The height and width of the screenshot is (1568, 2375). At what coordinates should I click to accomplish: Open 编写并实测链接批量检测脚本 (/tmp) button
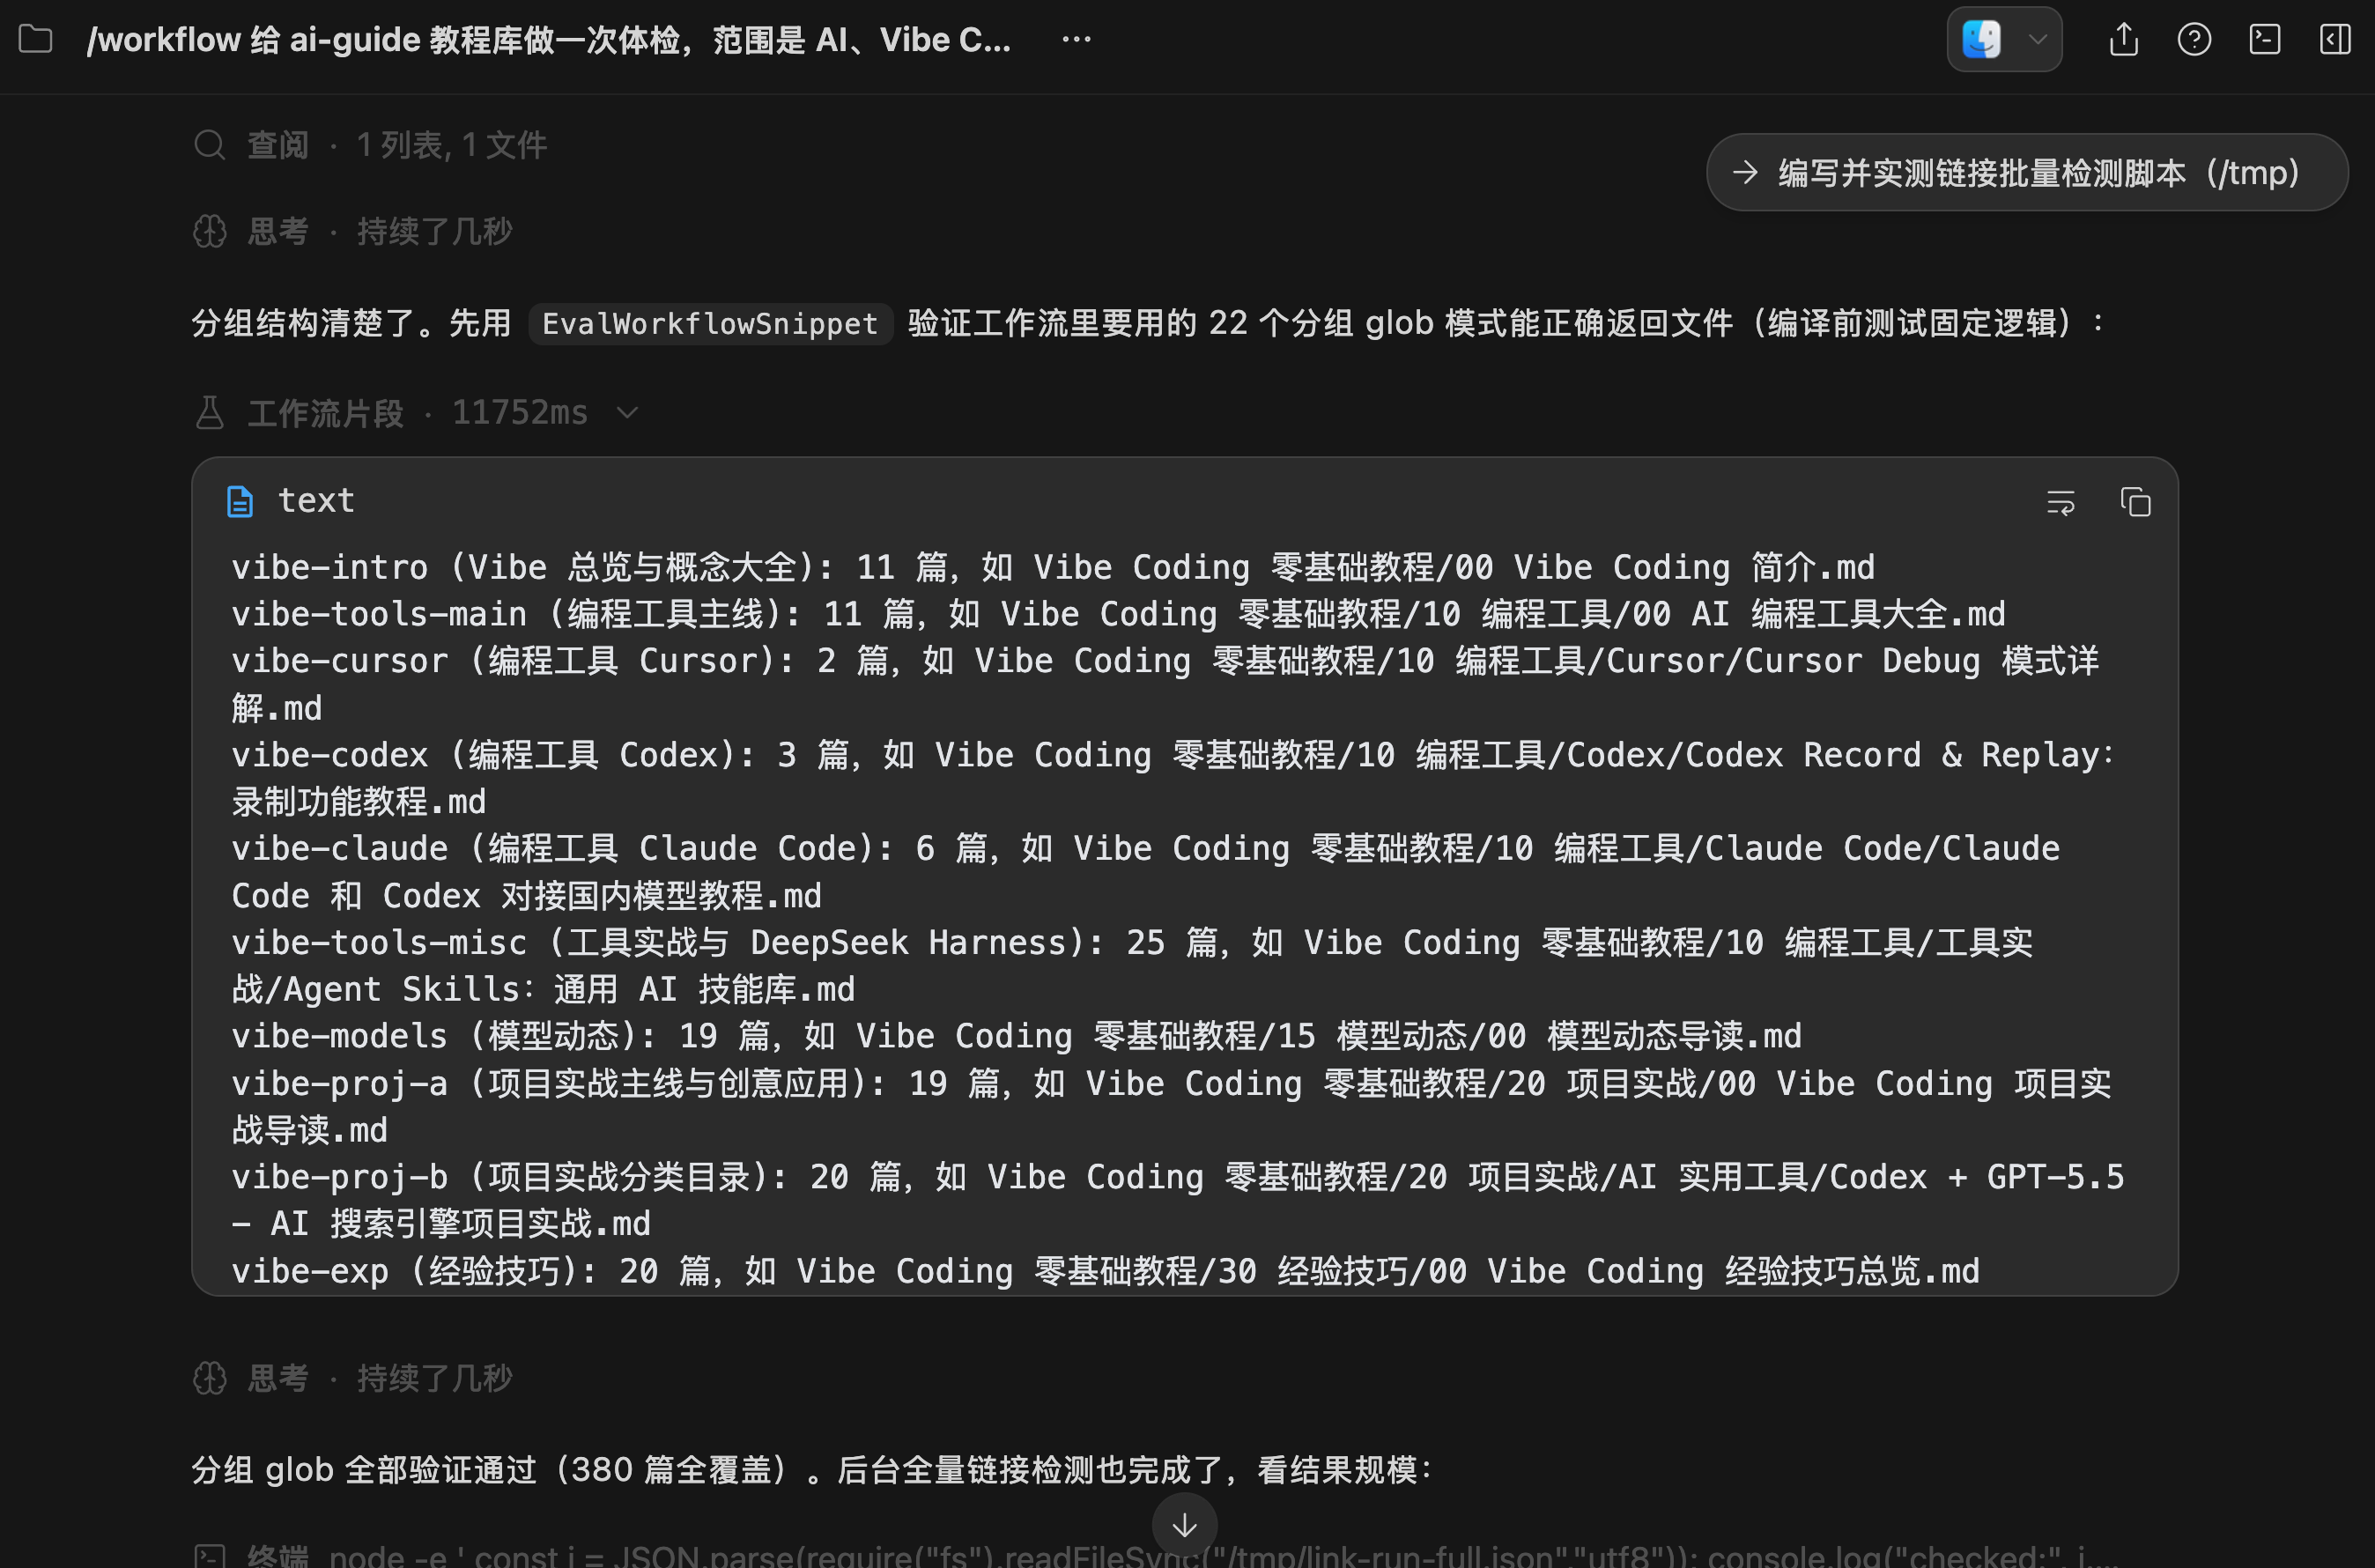click(x=2027, y=172)
